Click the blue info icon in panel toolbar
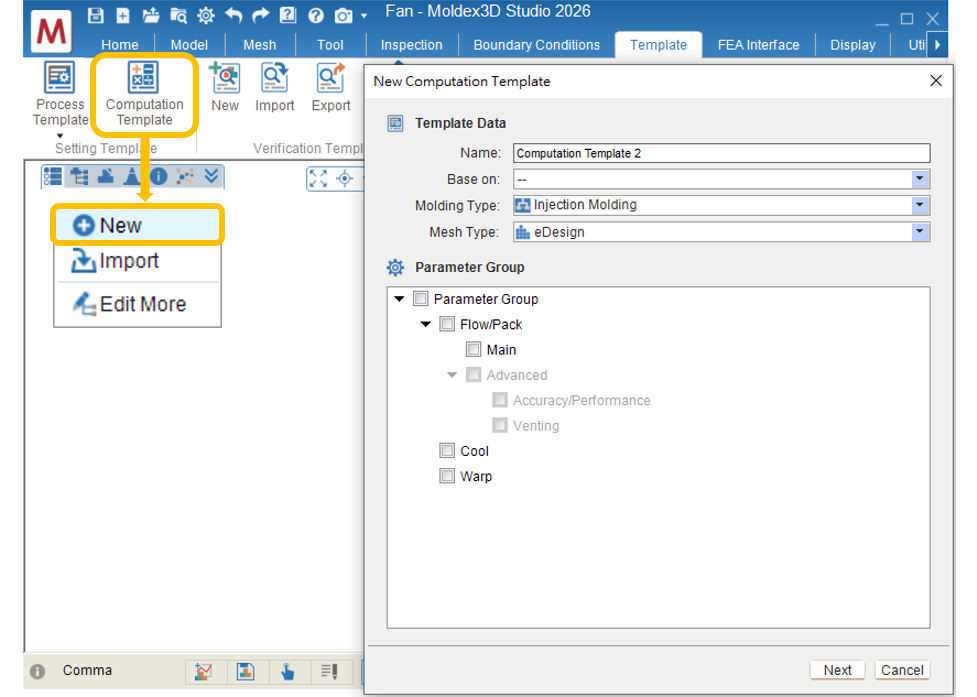Image resolution: width=977 pixels, height=697 pixels. pos(159,177)
